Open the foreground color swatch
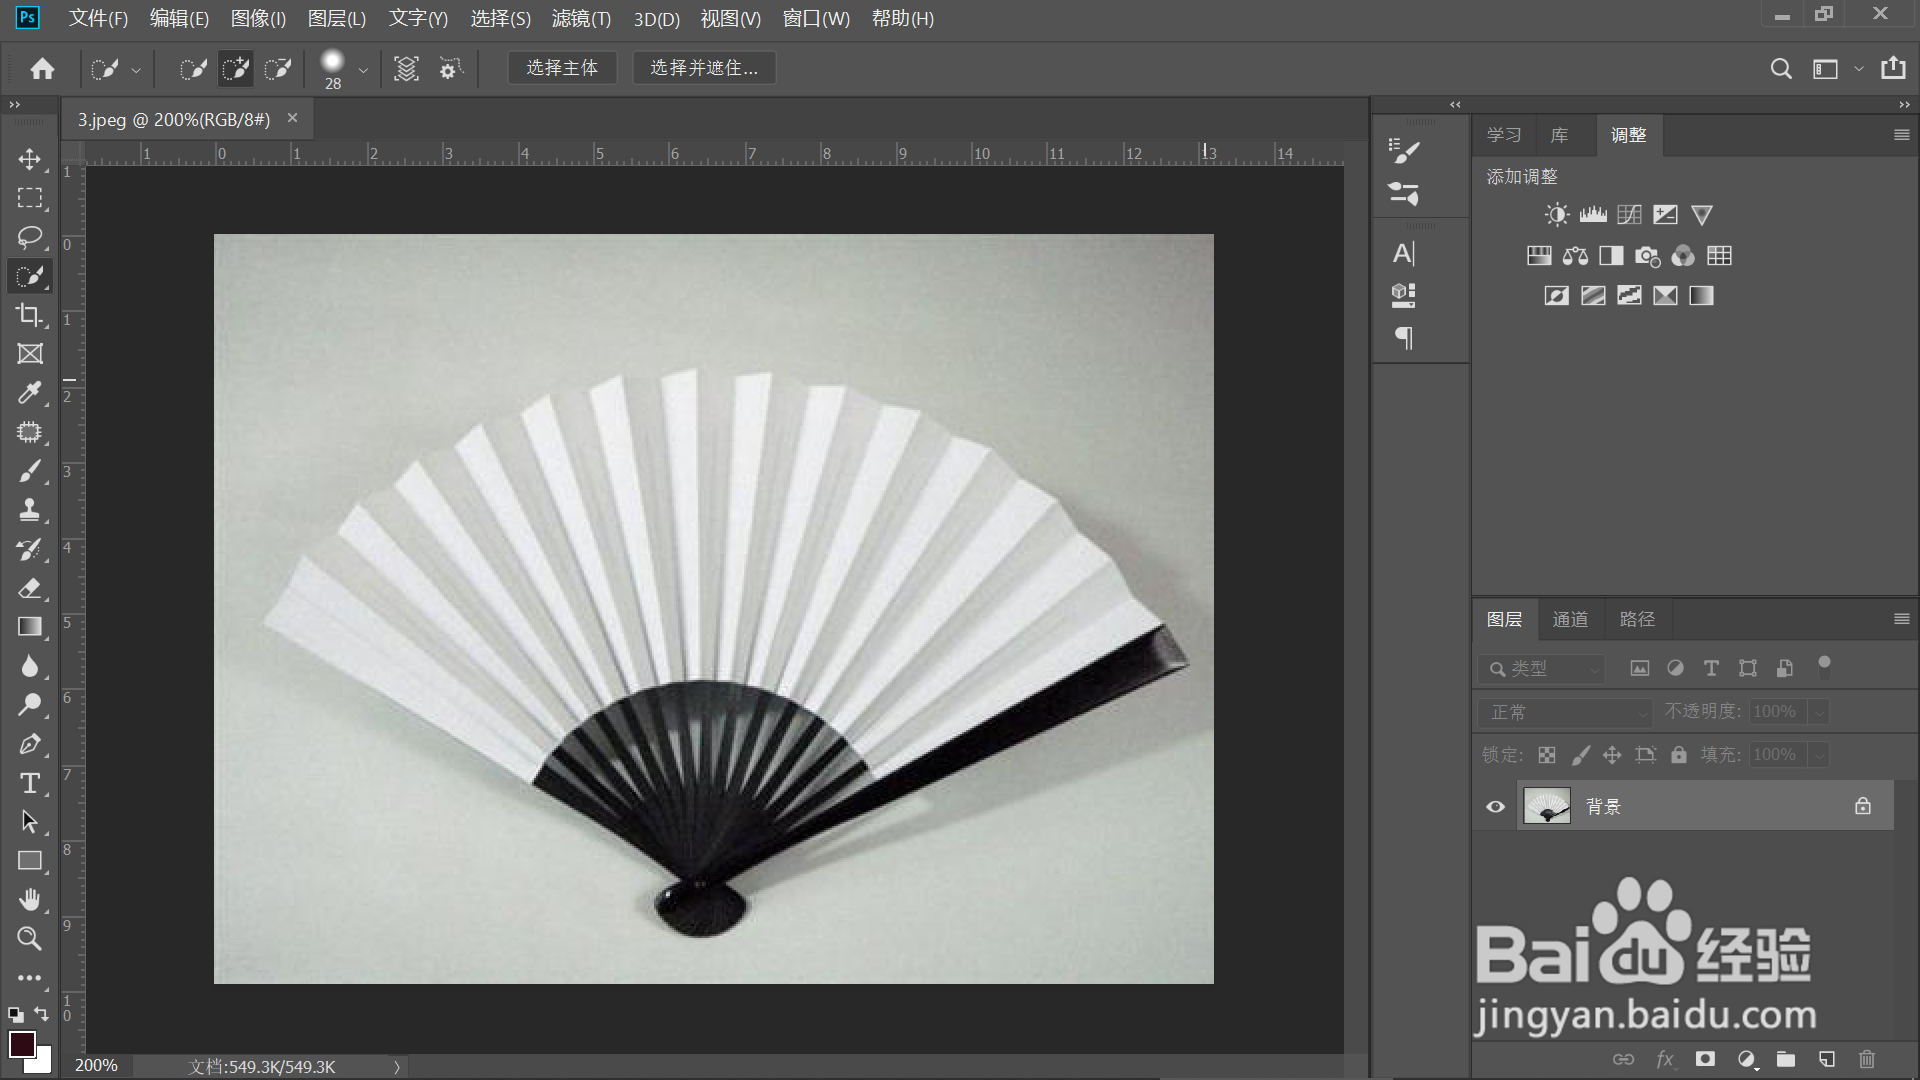Viewport: 1920px width, 1080px height. 21,1044
